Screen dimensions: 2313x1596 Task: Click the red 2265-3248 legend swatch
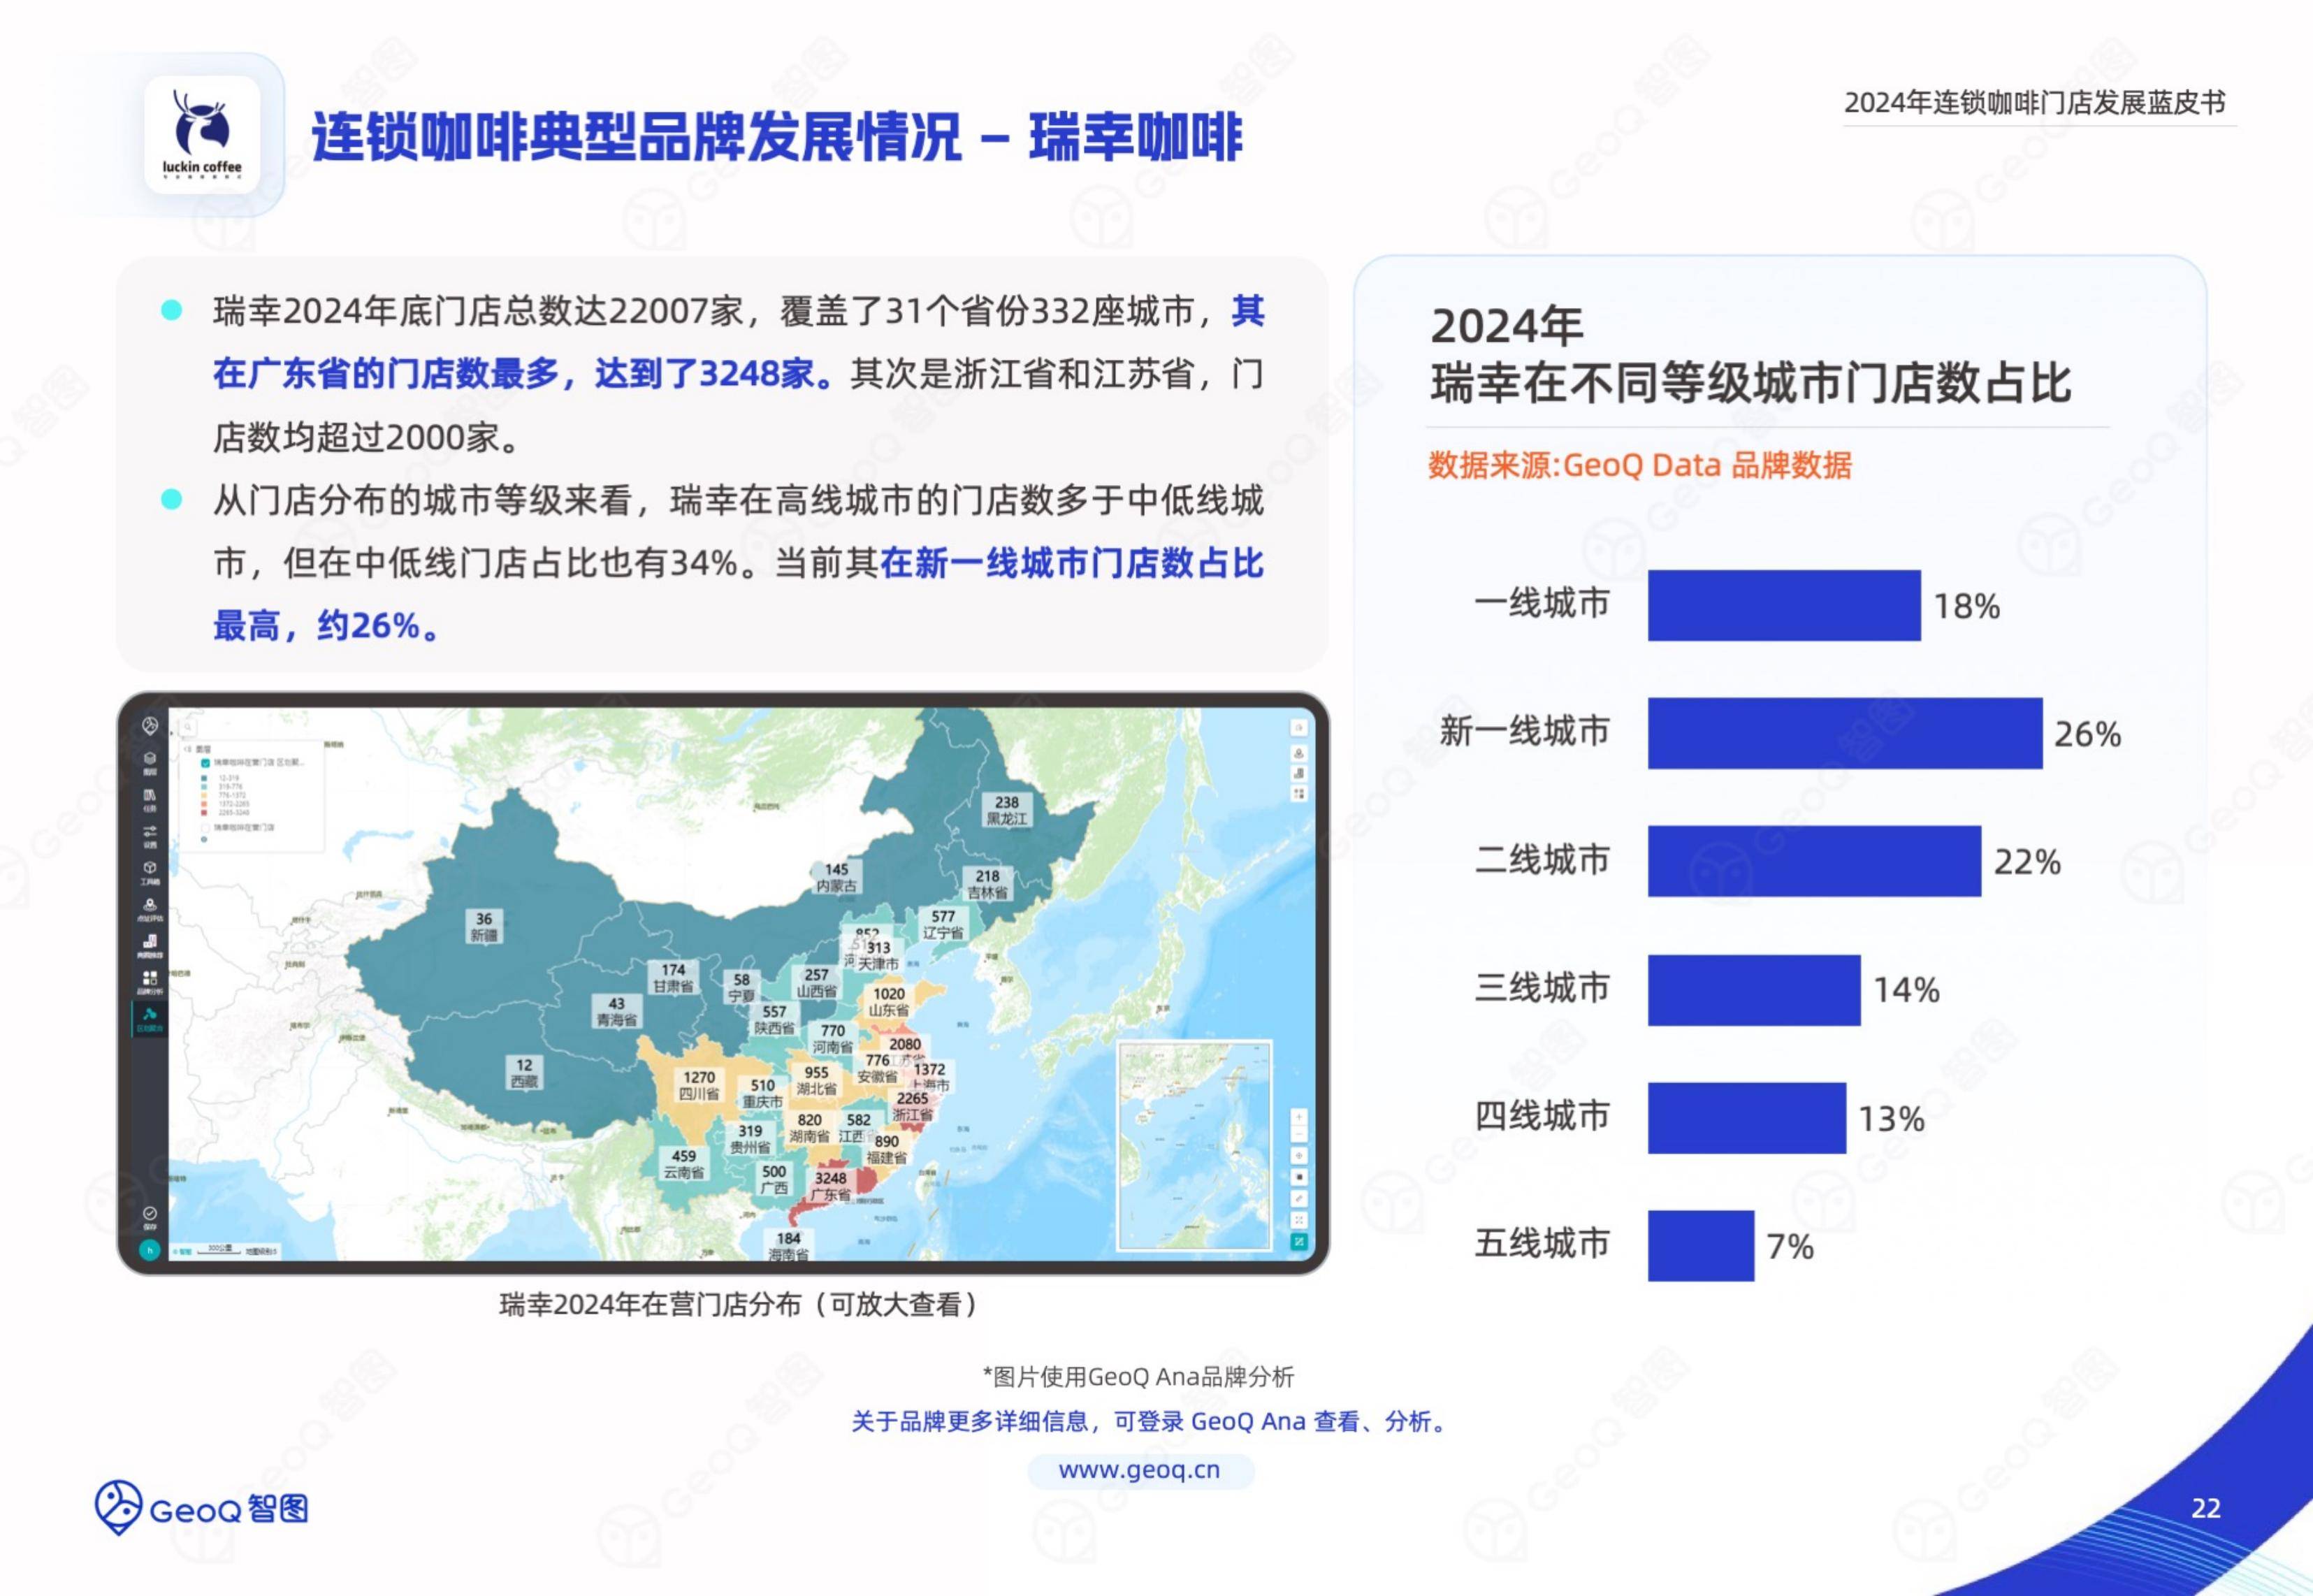(204, 813)
